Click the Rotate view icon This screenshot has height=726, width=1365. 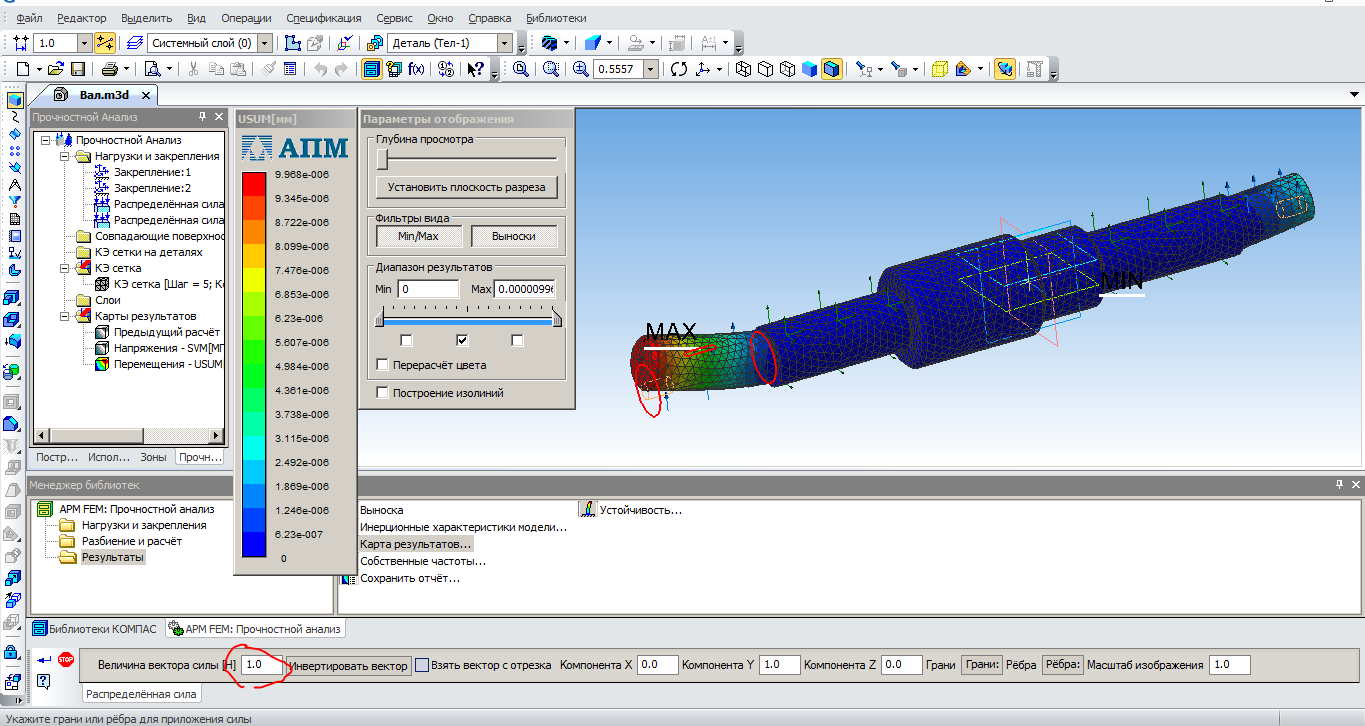click(x=679, y=69)
